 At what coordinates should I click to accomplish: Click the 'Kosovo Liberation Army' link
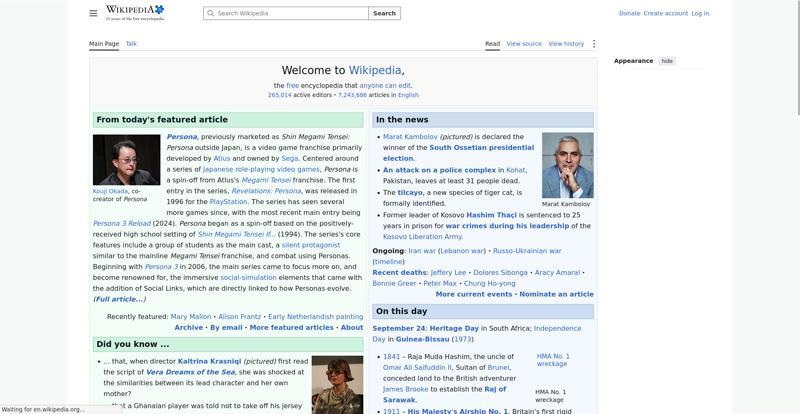tap(422, 236)
